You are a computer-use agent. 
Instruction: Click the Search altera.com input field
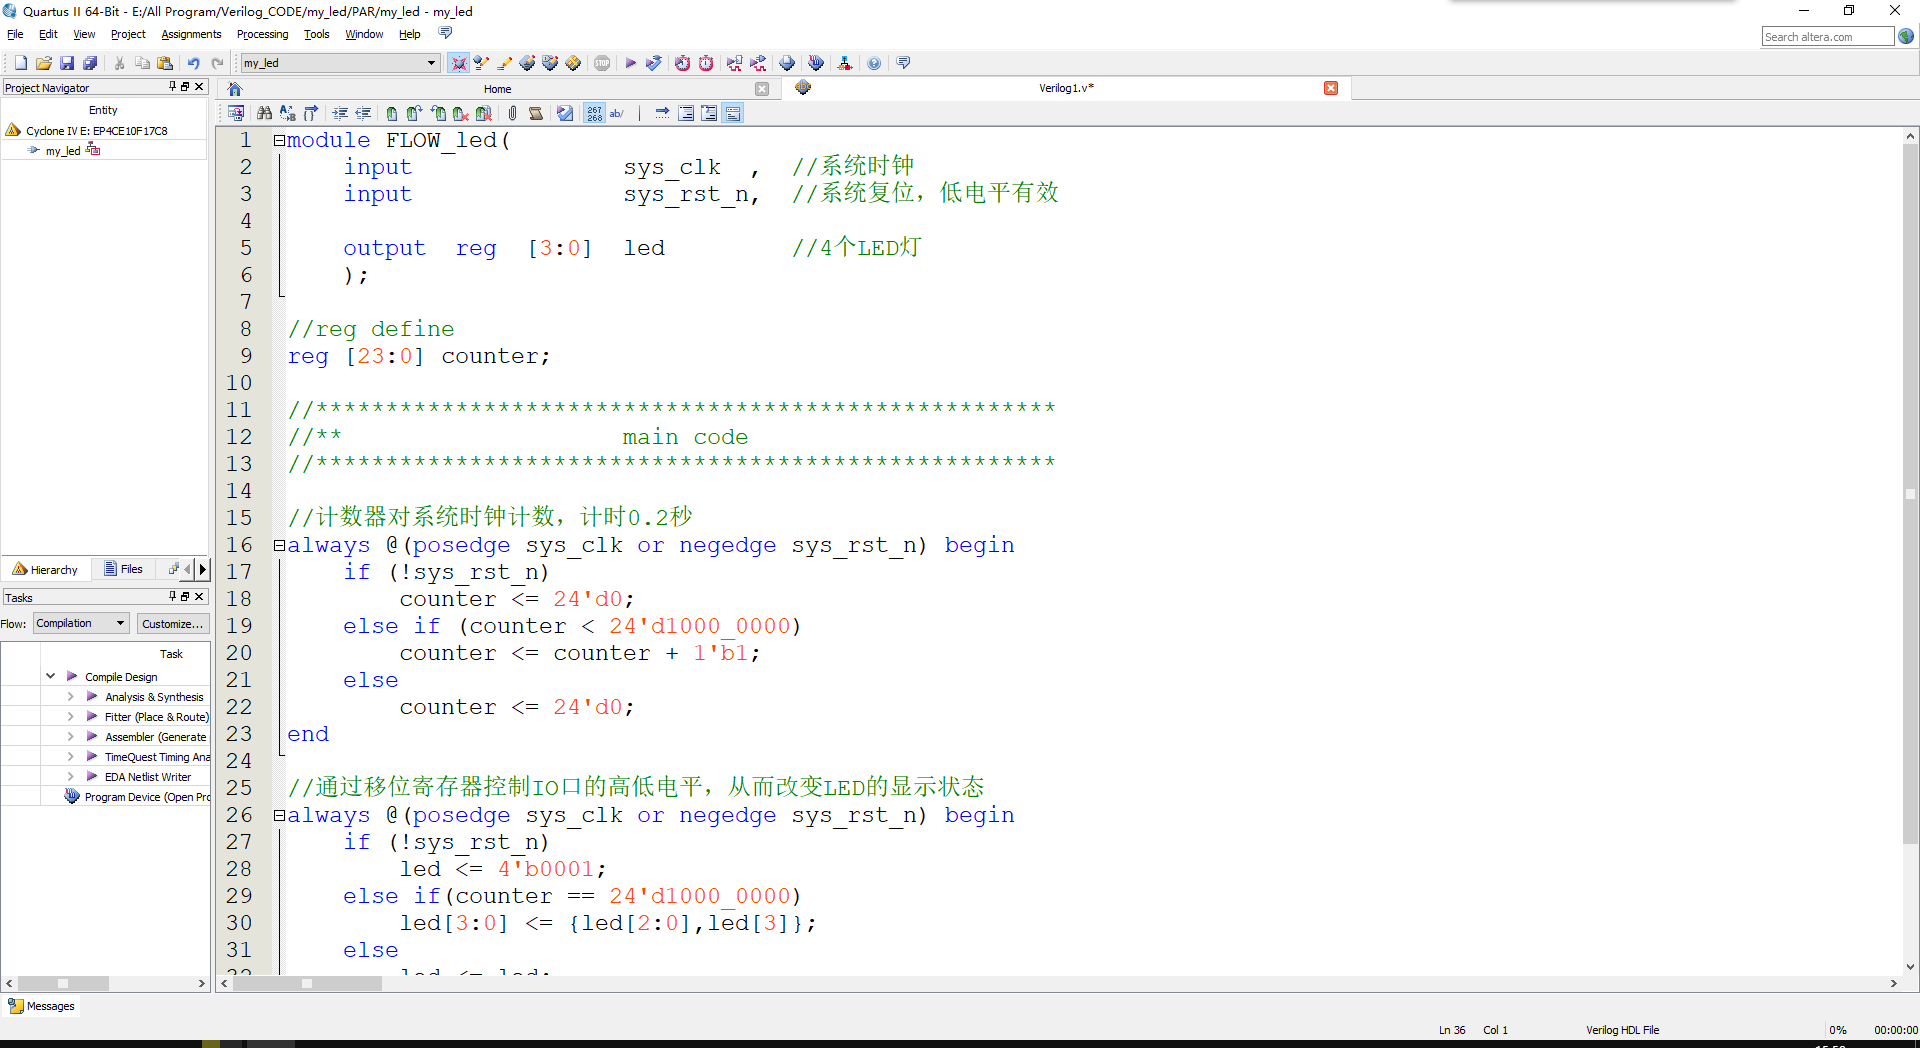point(1827,37)
